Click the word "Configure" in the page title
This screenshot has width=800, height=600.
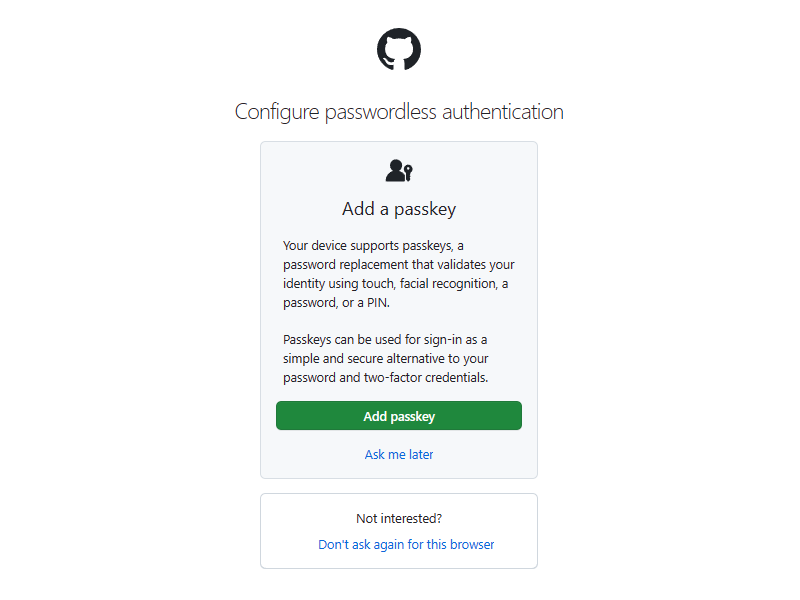(x=277, y=112)
